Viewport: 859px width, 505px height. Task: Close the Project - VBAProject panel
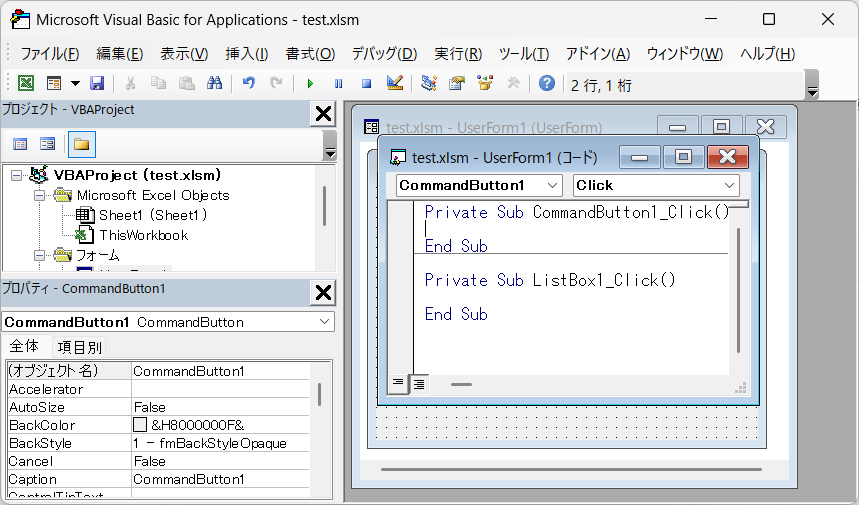pos(323,114)
